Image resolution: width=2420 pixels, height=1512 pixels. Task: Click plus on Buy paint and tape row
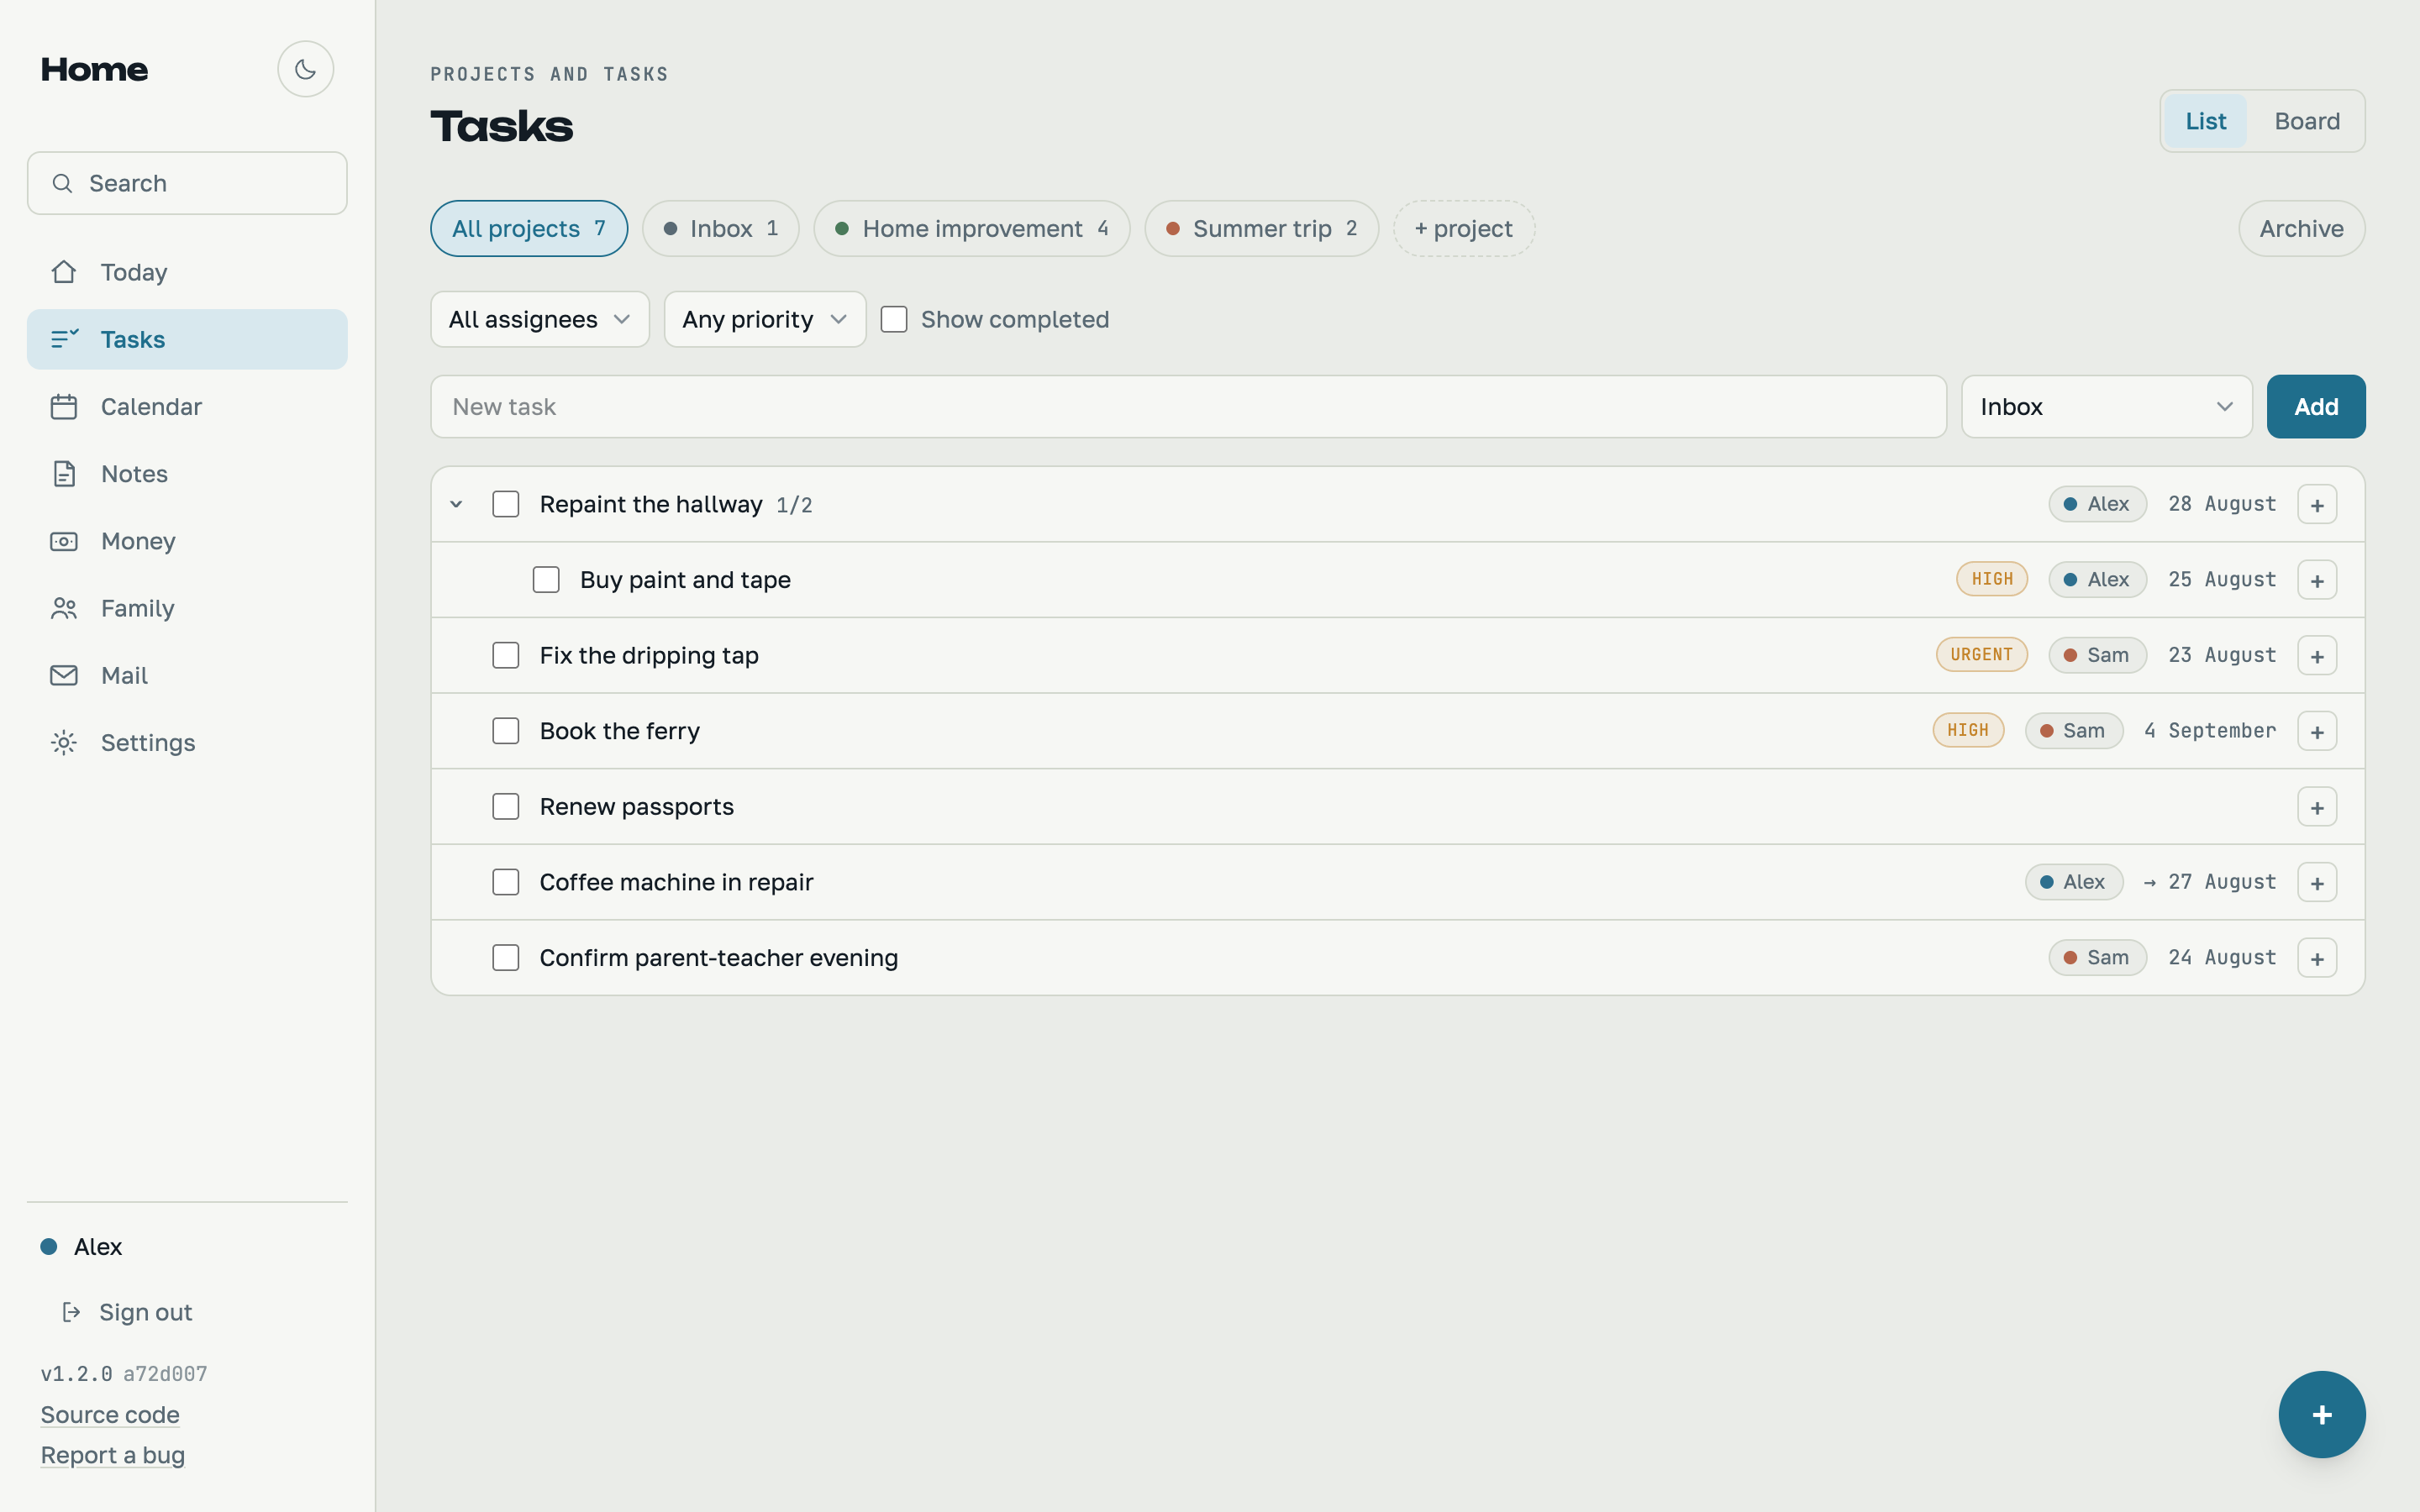coord(2317,580)
